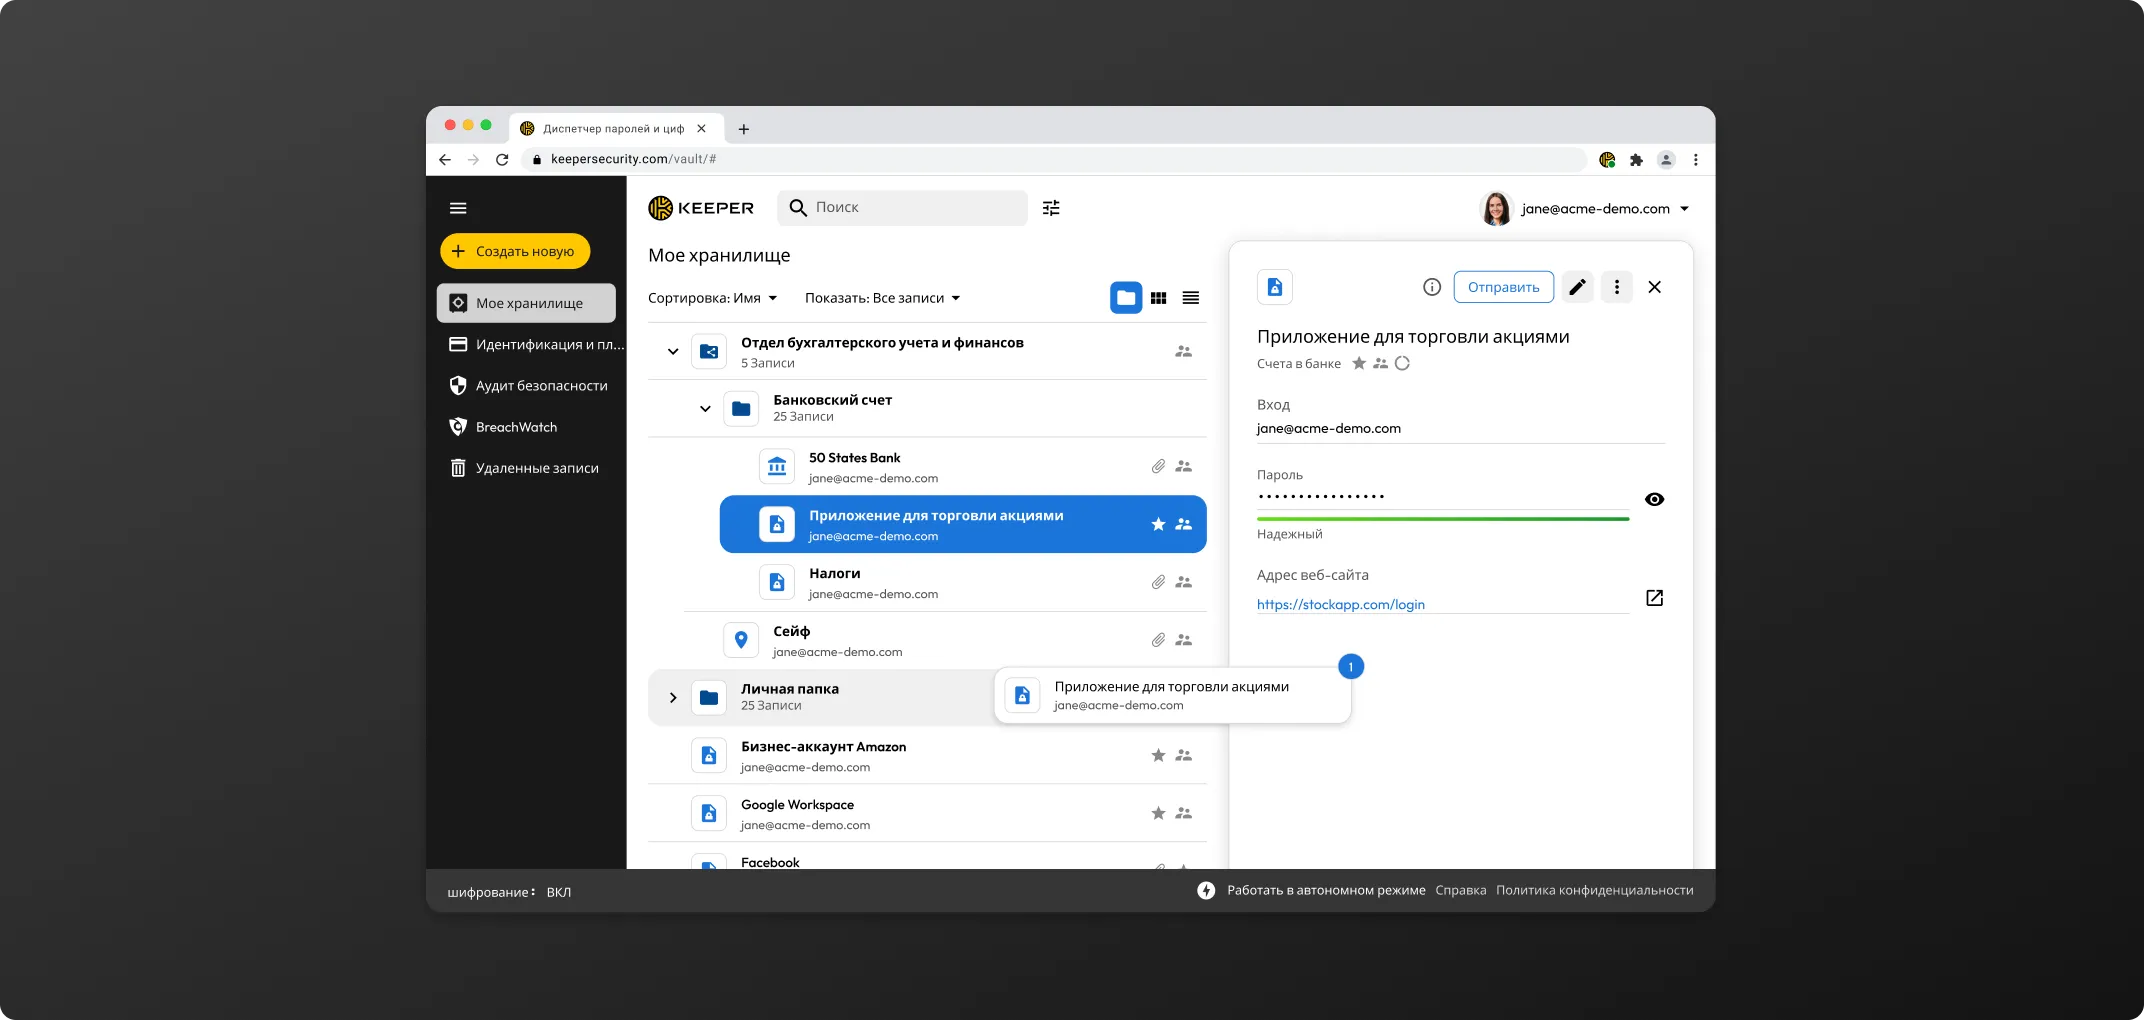Click shared users icon on Бизнес-аккаунт Amazon row

[1183, 755]
